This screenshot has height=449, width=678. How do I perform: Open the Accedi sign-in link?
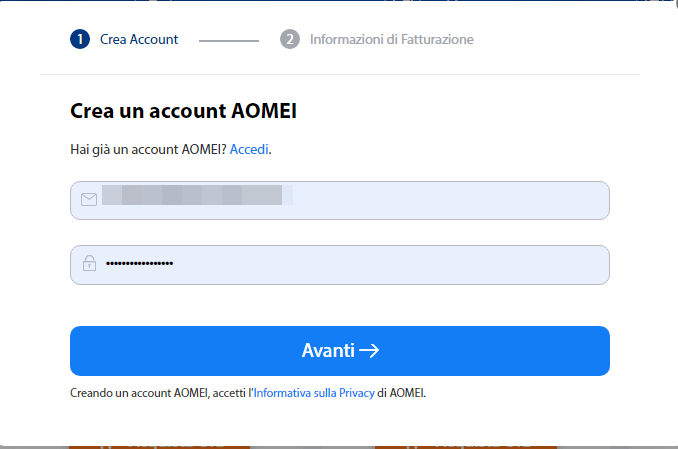pyautogui.click(x=249, y=149)
